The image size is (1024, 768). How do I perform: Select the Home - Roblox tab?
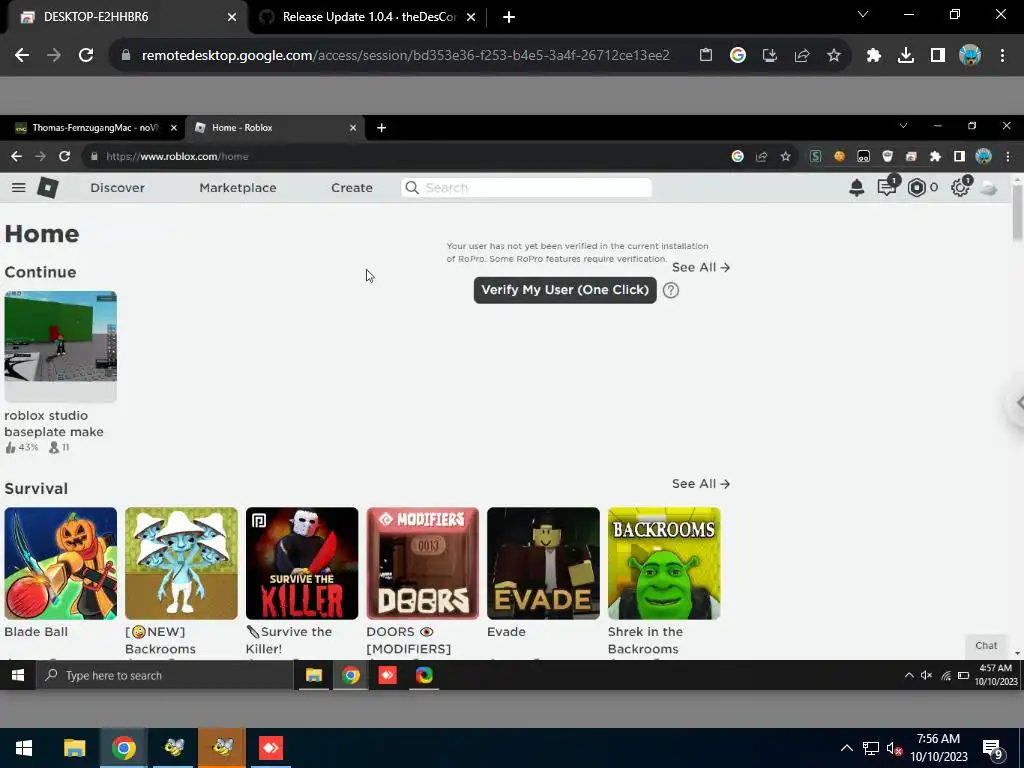[274, 127]
